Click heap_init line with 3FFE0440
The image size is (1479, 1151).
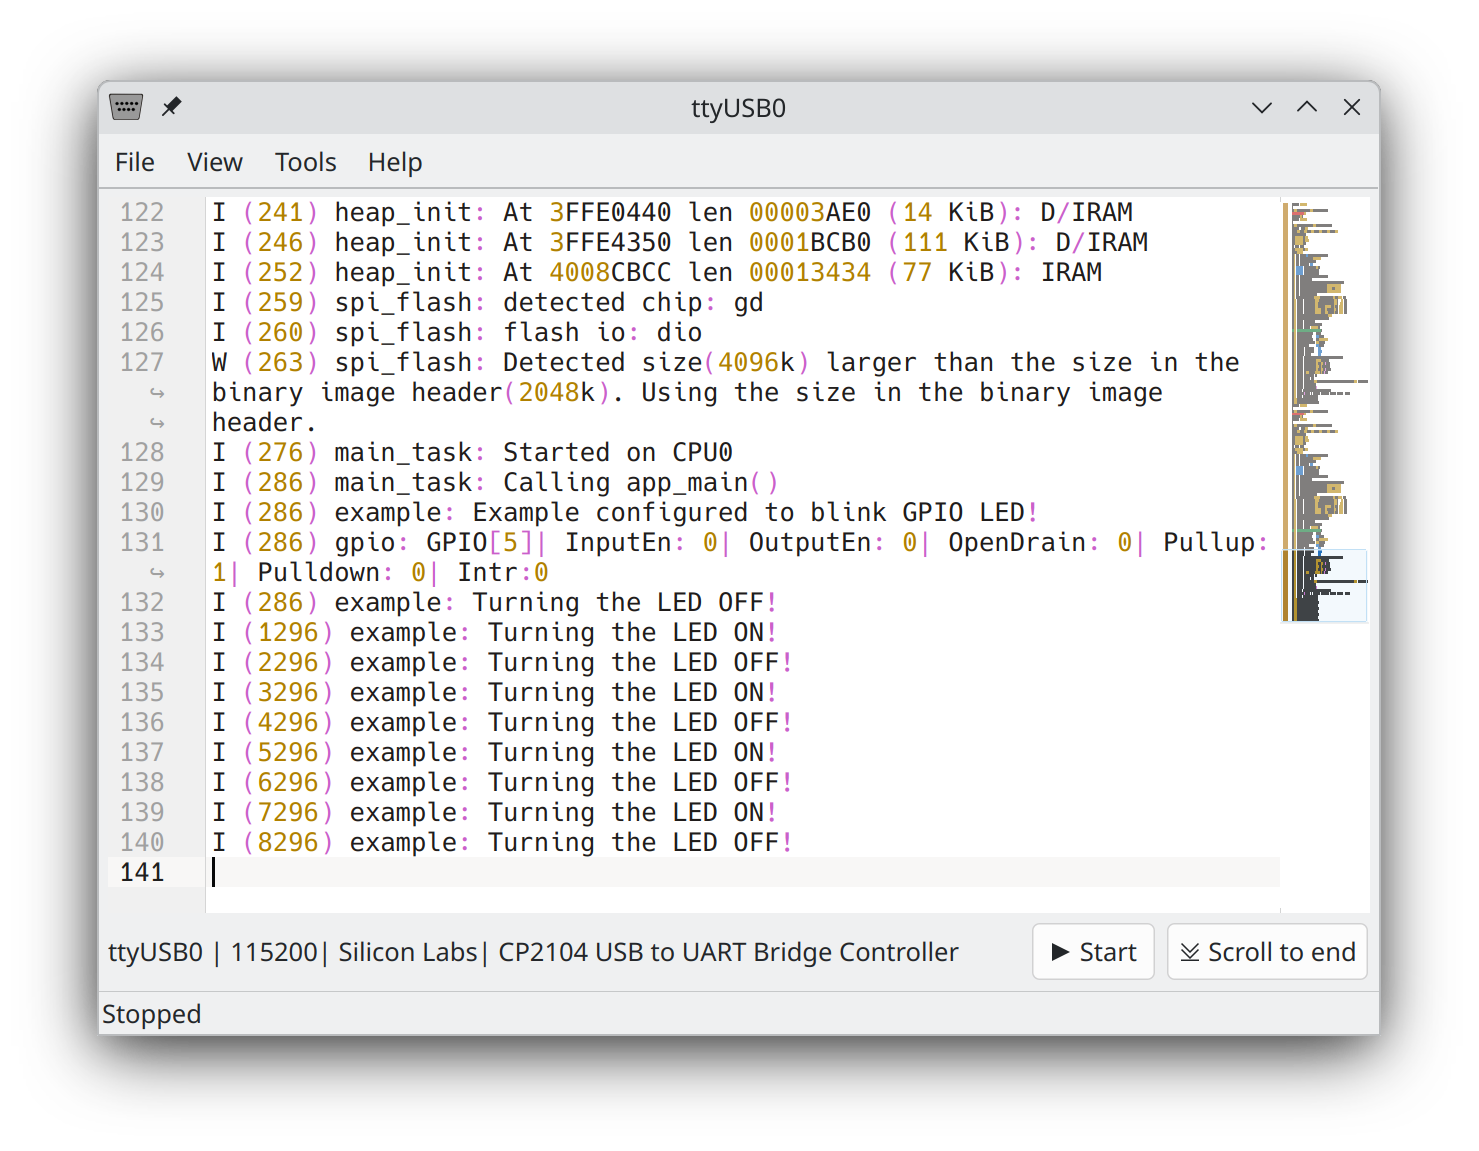[673, 212]
